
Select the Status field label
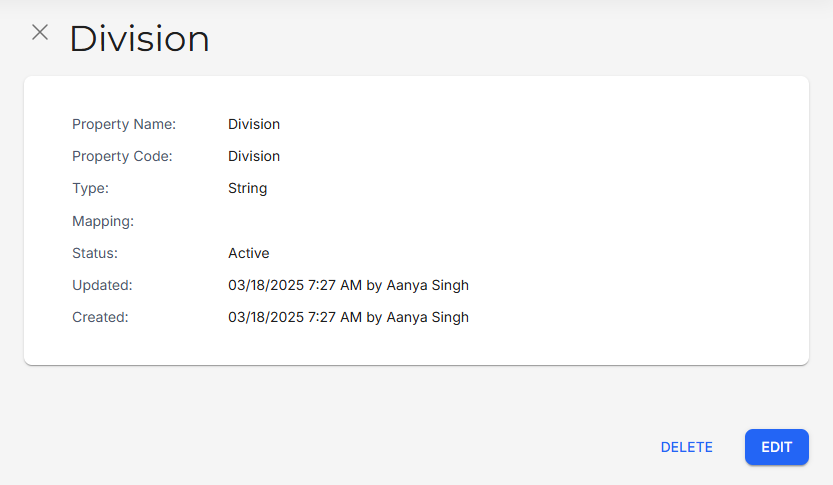[x=95, y=253]
